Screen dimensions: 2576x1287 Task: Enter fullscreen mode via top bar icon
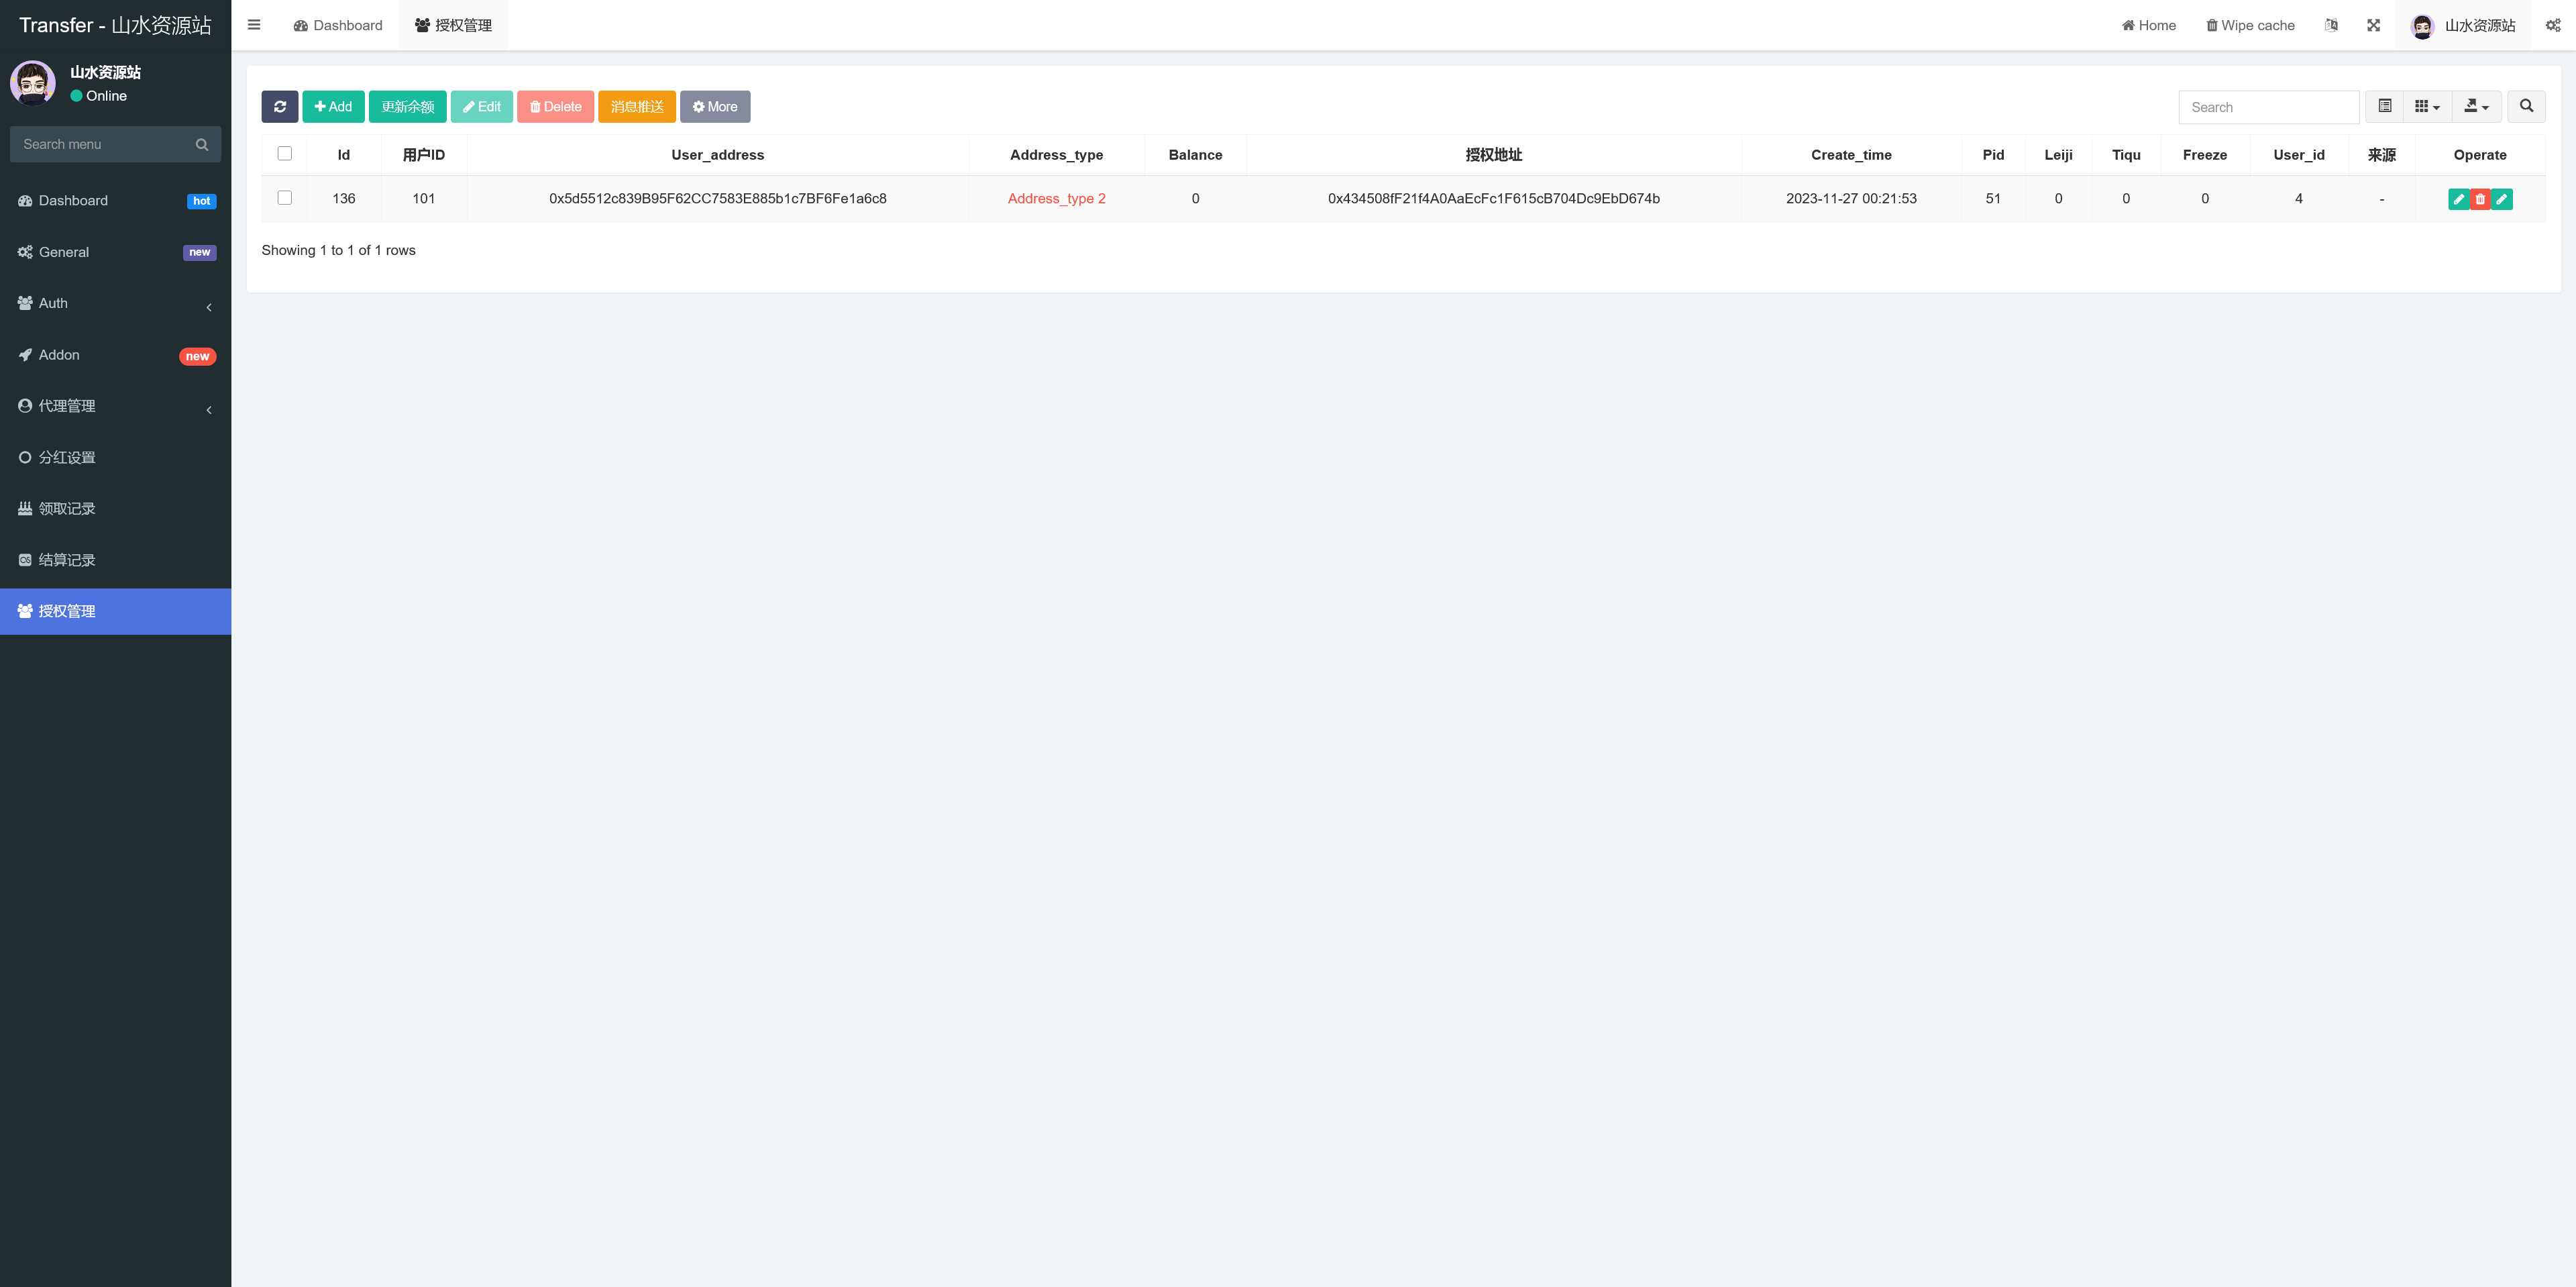pos(2373,25)
